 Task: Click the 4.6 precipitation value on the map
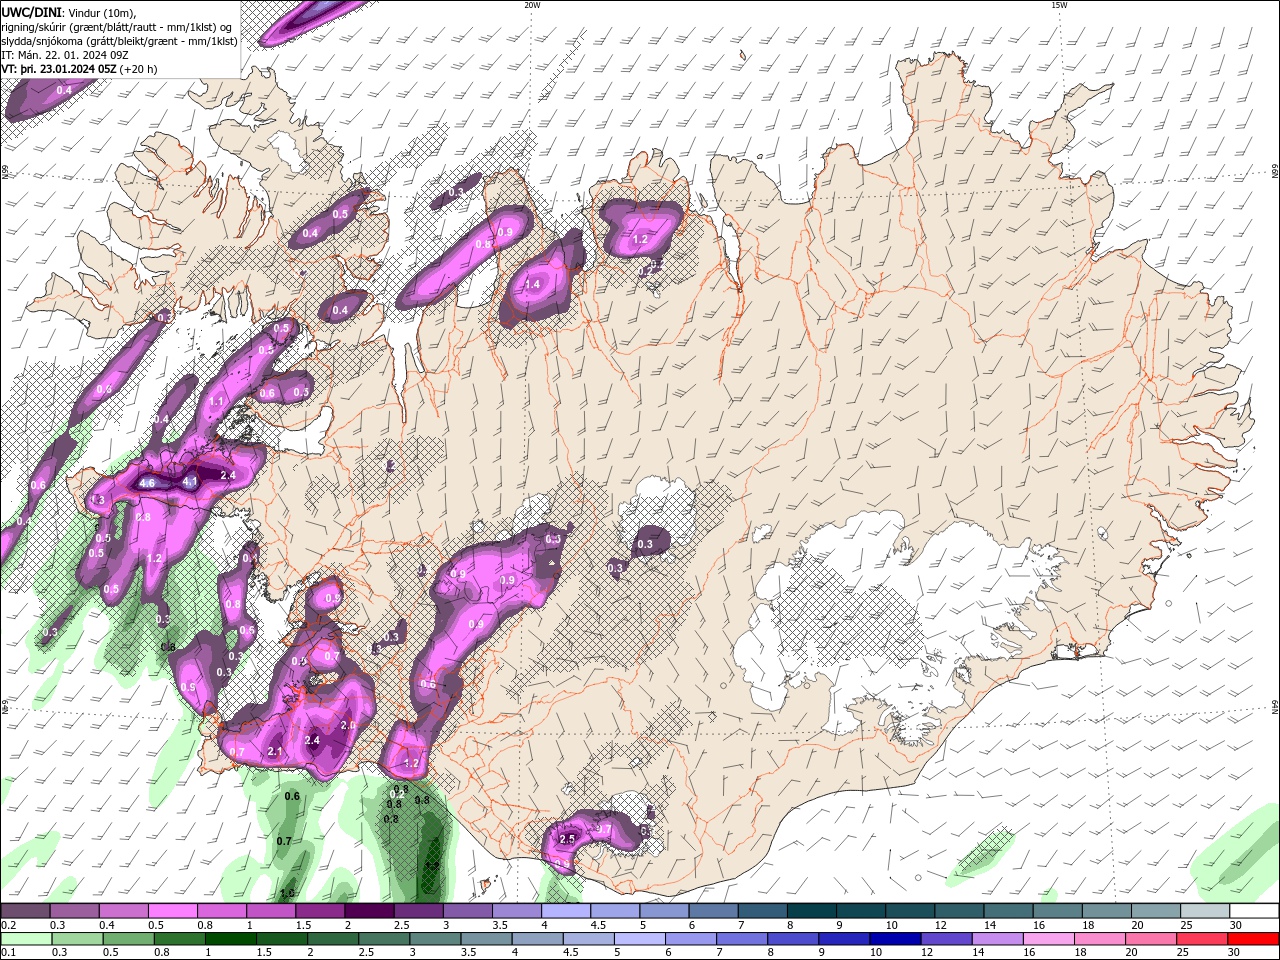(x=147, y=484)
